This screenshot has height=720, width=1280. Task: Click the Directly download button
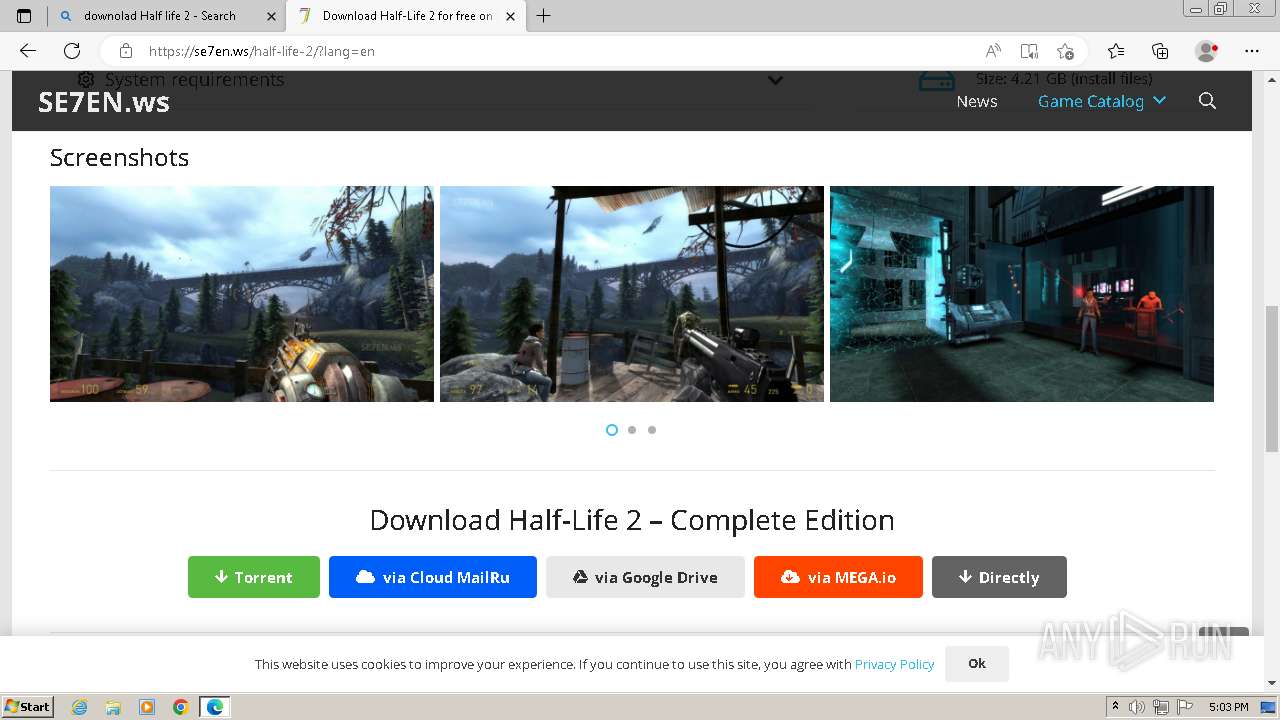[999, 577]
